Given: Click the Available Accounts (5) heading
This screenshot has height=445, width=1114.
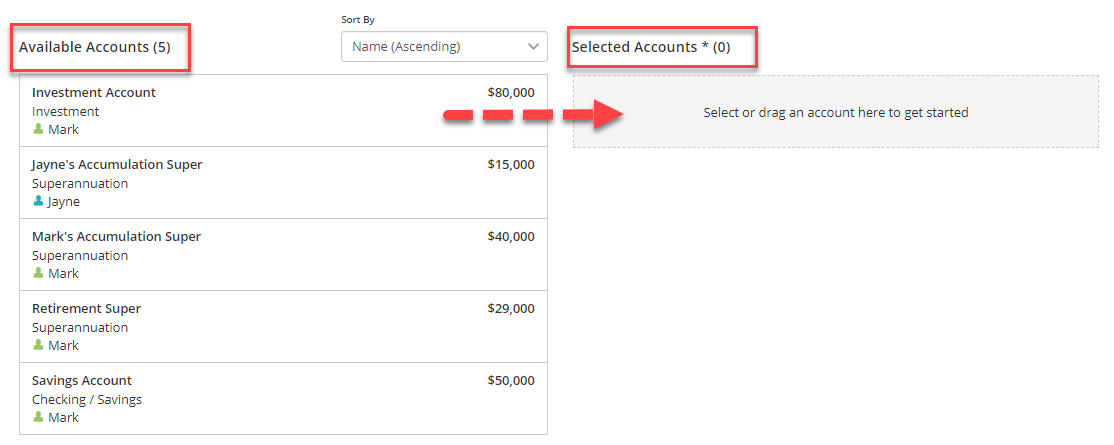Looking at the screenshot, I should pyautogui.click(x=94, y=48).
